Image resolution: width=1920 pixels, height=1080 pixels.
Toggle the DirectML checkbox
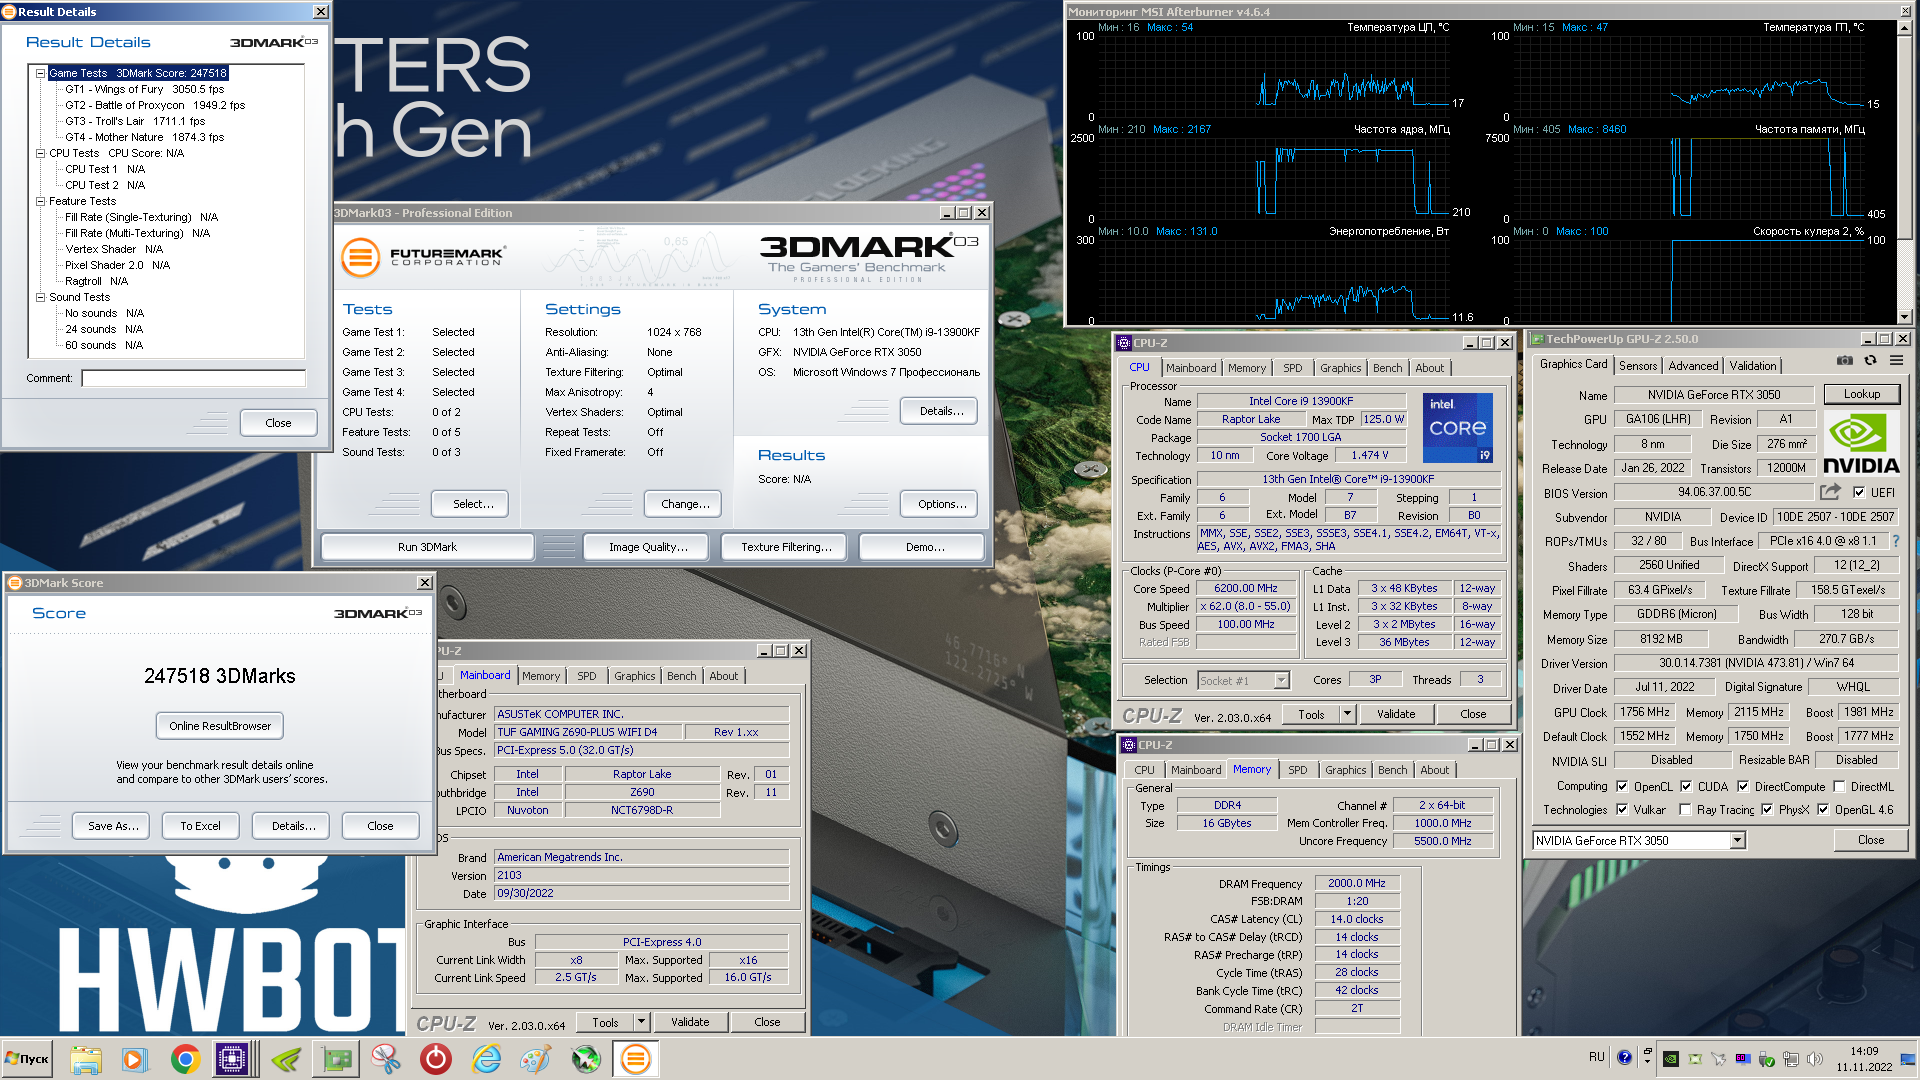point(1839,786)
